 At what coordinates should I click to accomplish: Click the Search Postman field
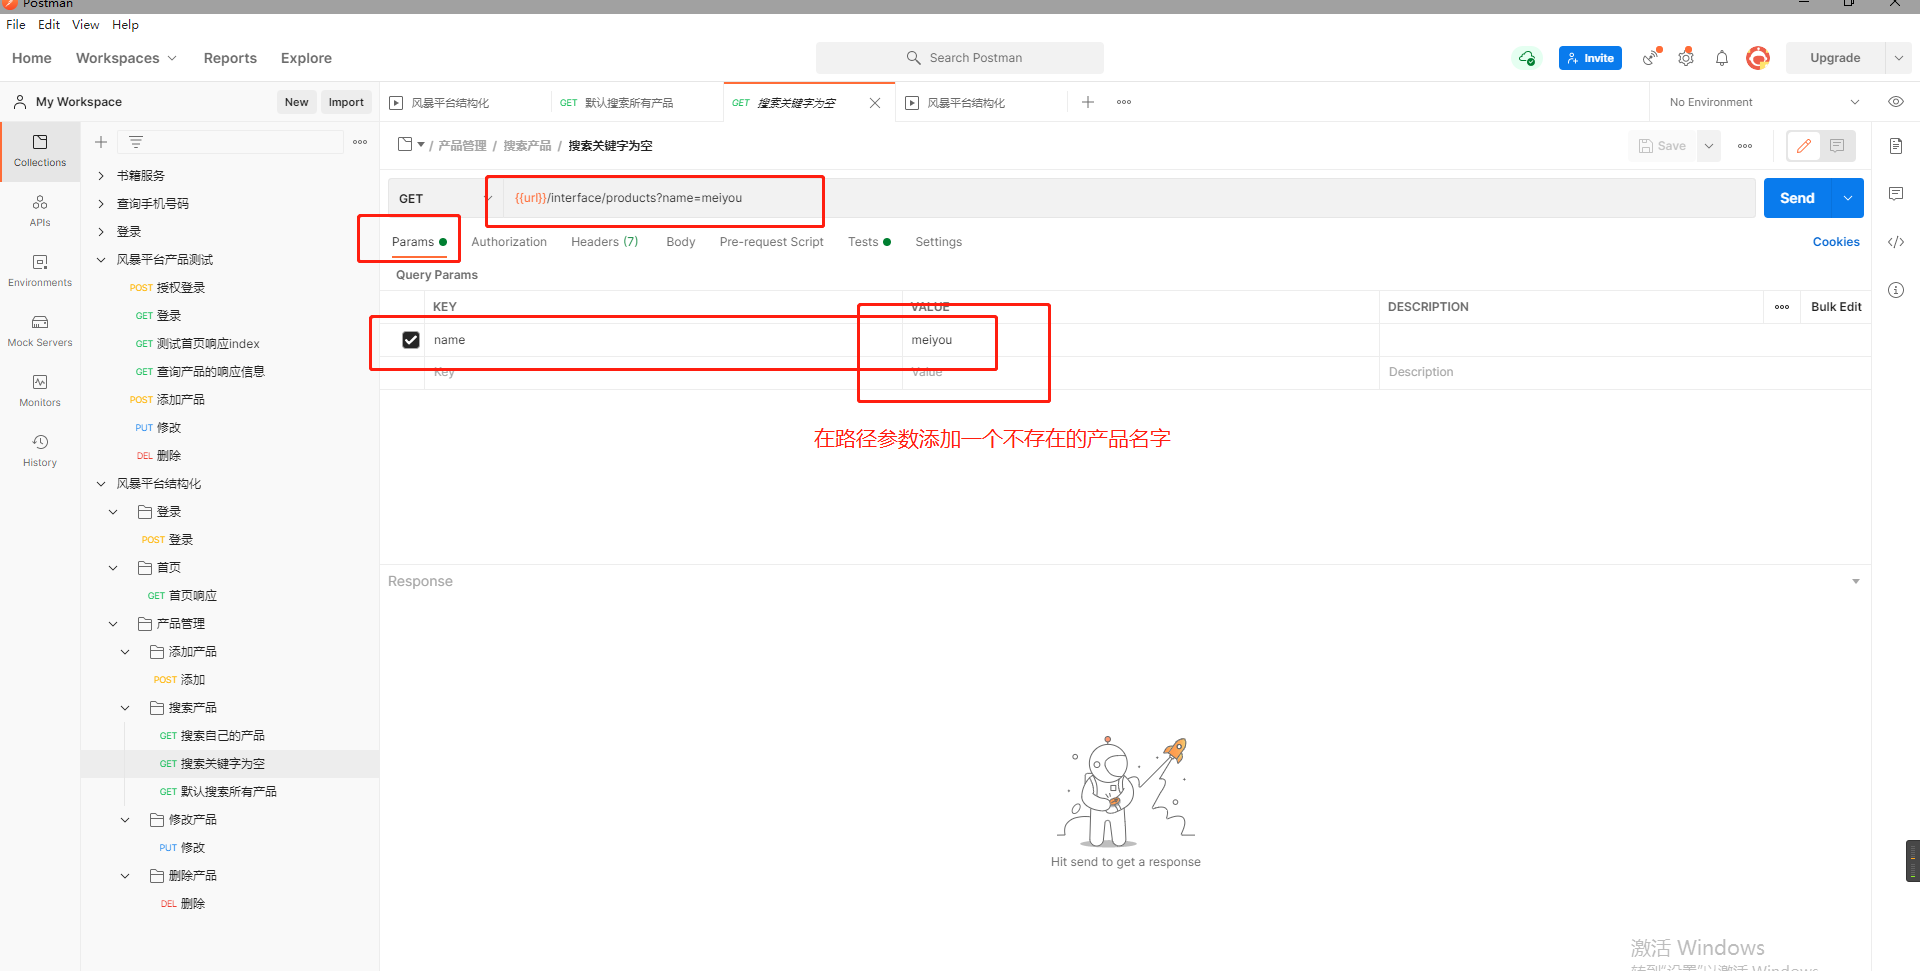[x=960, y=58]
